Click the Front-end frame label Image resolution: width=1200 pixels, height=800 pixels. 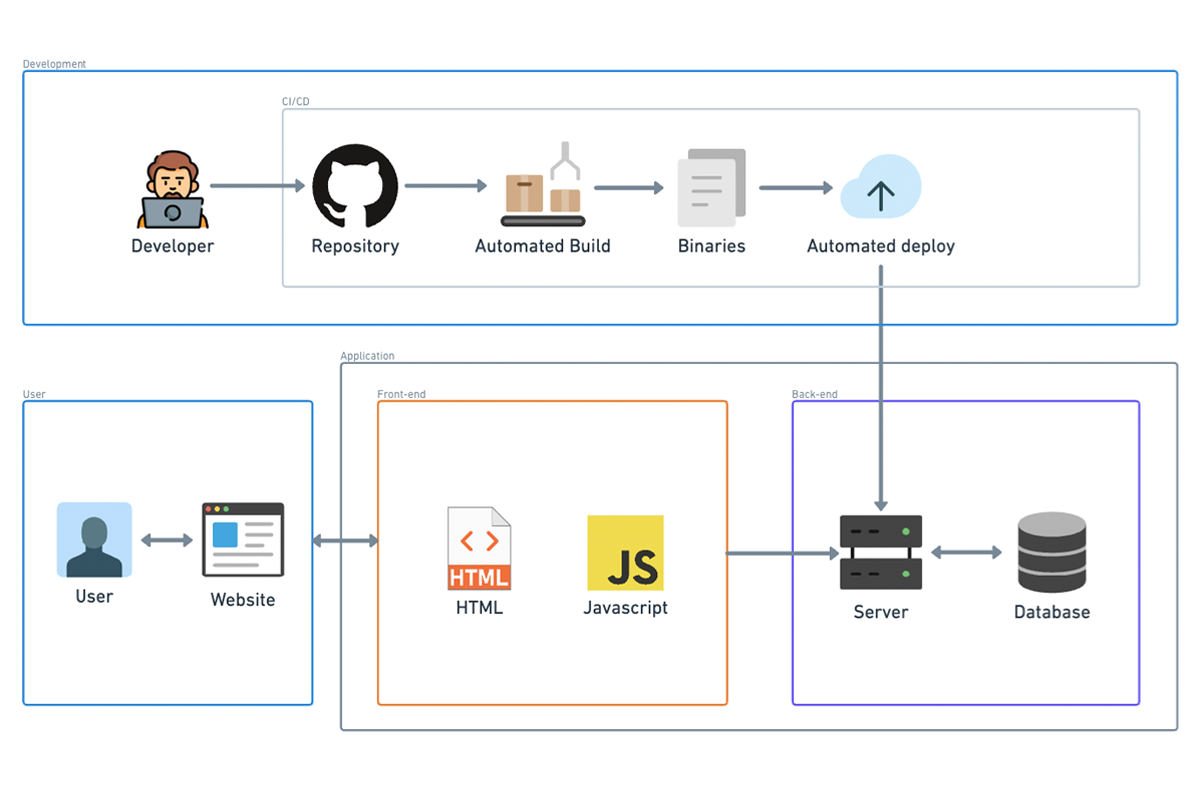[401, 394]
